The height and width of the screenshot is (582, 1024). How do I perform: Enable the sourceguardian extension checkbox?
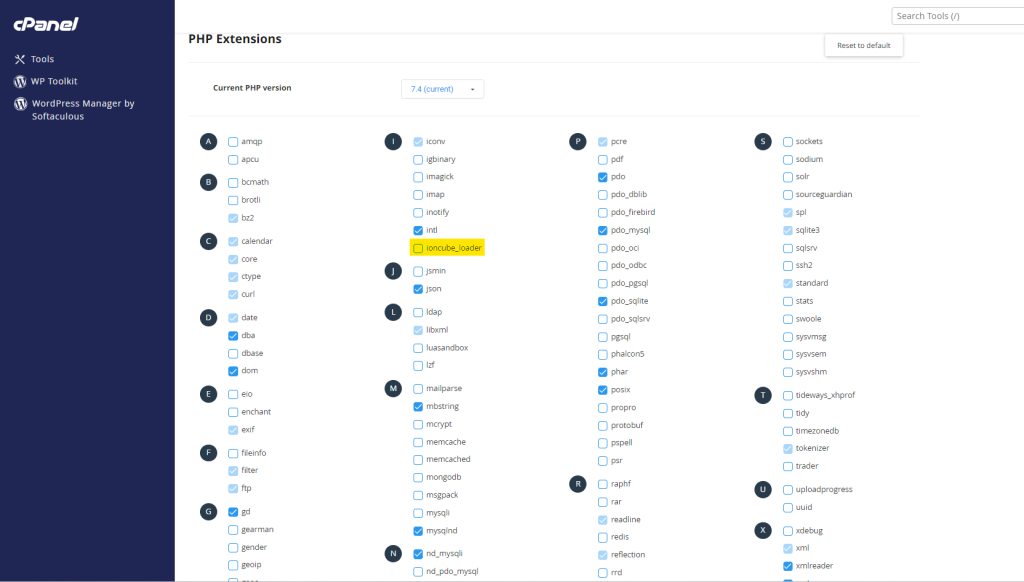pos(788,195)
